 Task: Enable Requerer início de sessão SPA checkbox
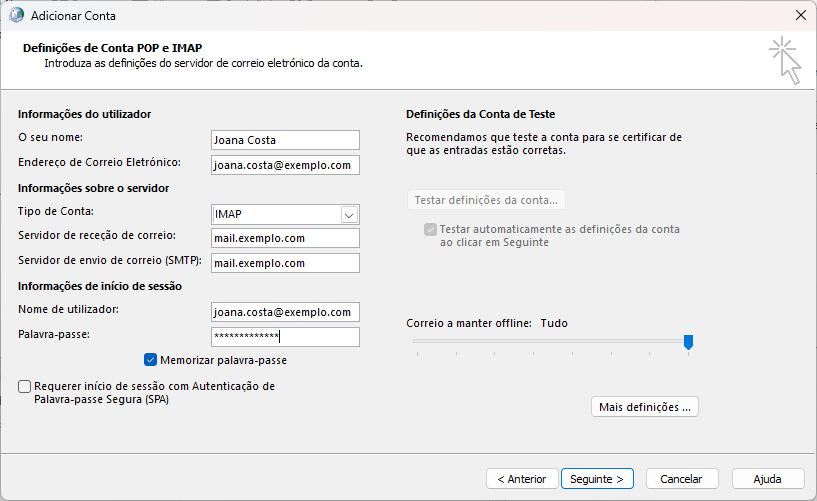point(24,386)
